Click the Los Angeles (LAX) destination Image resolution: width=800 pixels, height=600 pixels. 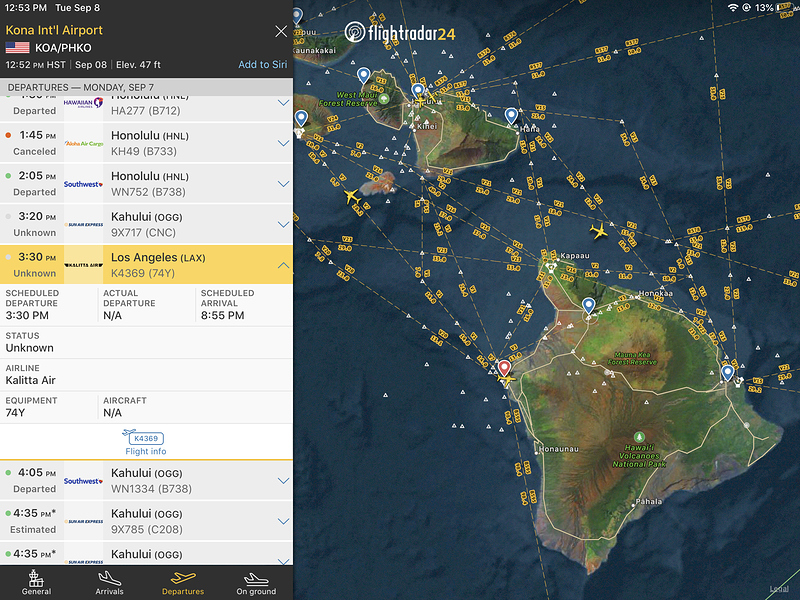(x=158, y=258)
